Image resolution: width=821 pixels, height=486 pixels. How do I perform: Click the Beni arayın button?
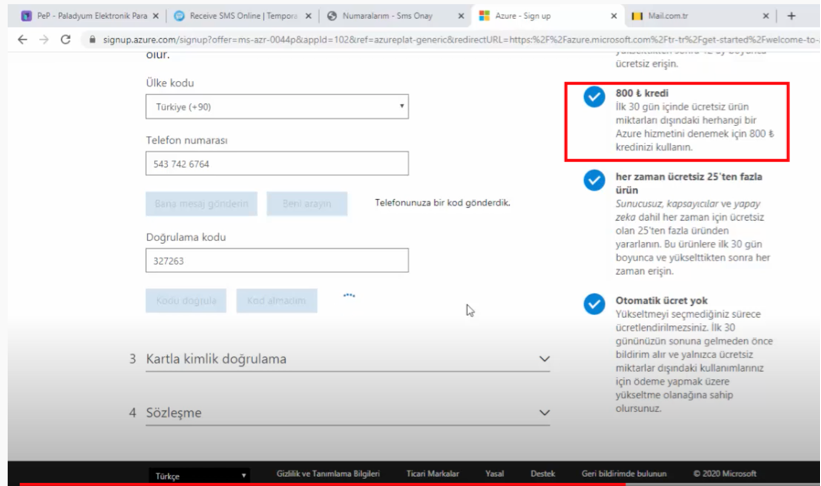click(x=307, y=204)
